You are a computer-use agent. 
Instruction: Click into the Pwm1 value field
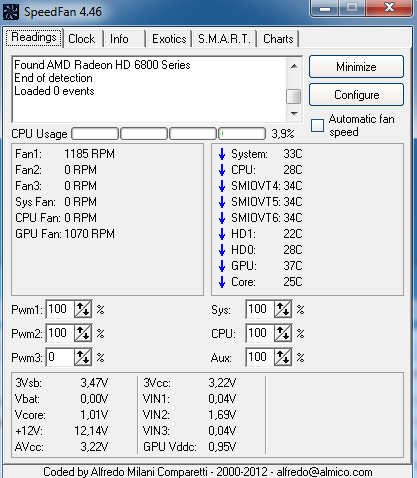click(x=60, y=309)
